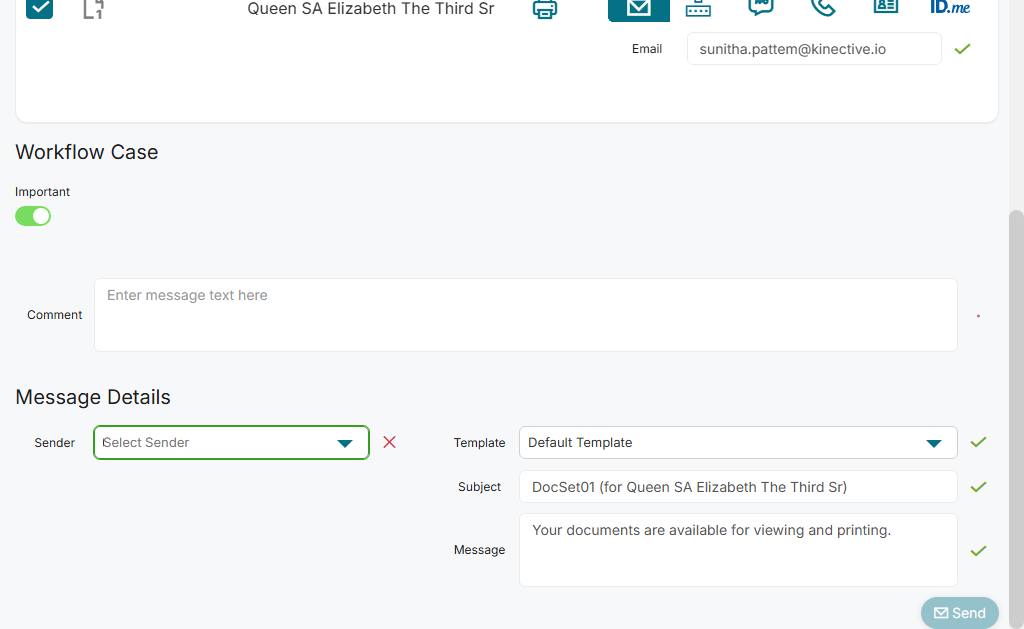Open the Select Sender dropdown

(231, 443)
